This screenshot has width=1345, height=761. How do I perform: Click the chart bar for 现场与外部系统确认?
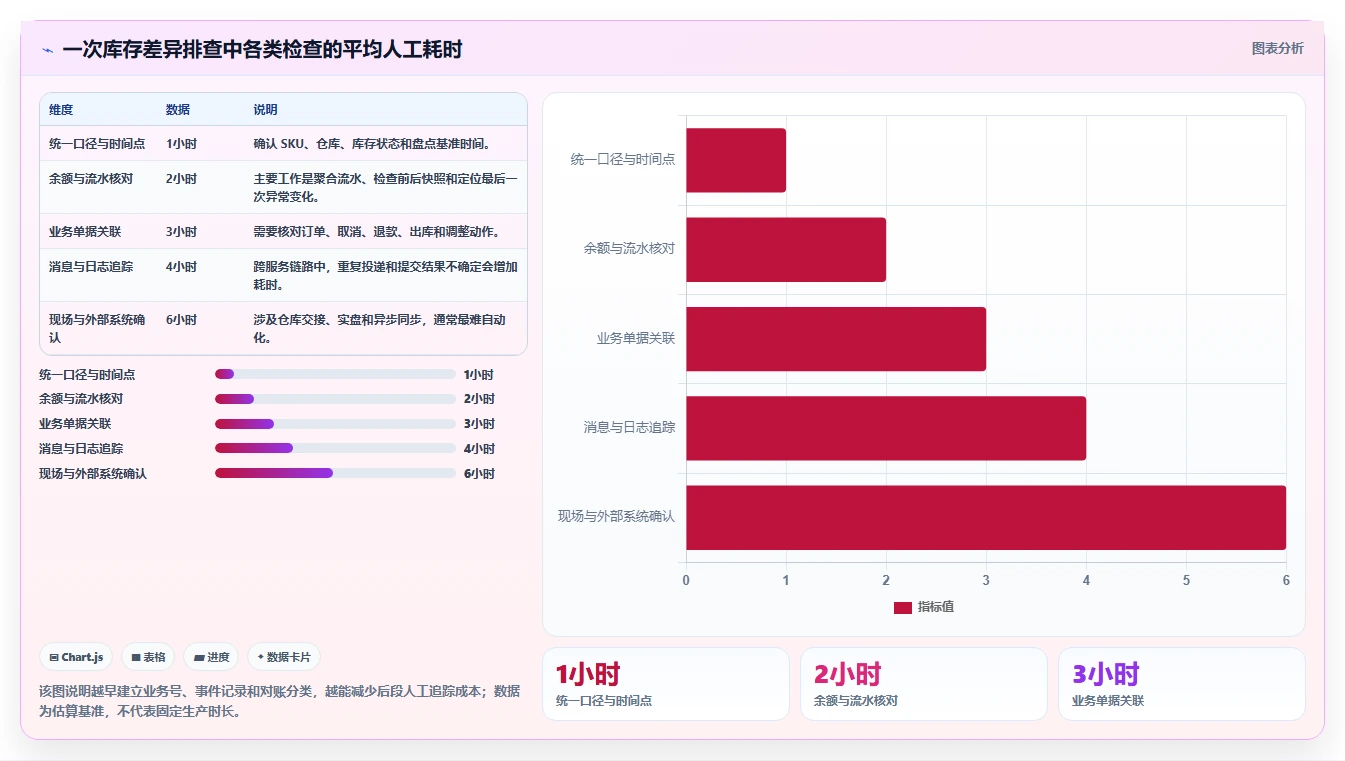[986, 517]
